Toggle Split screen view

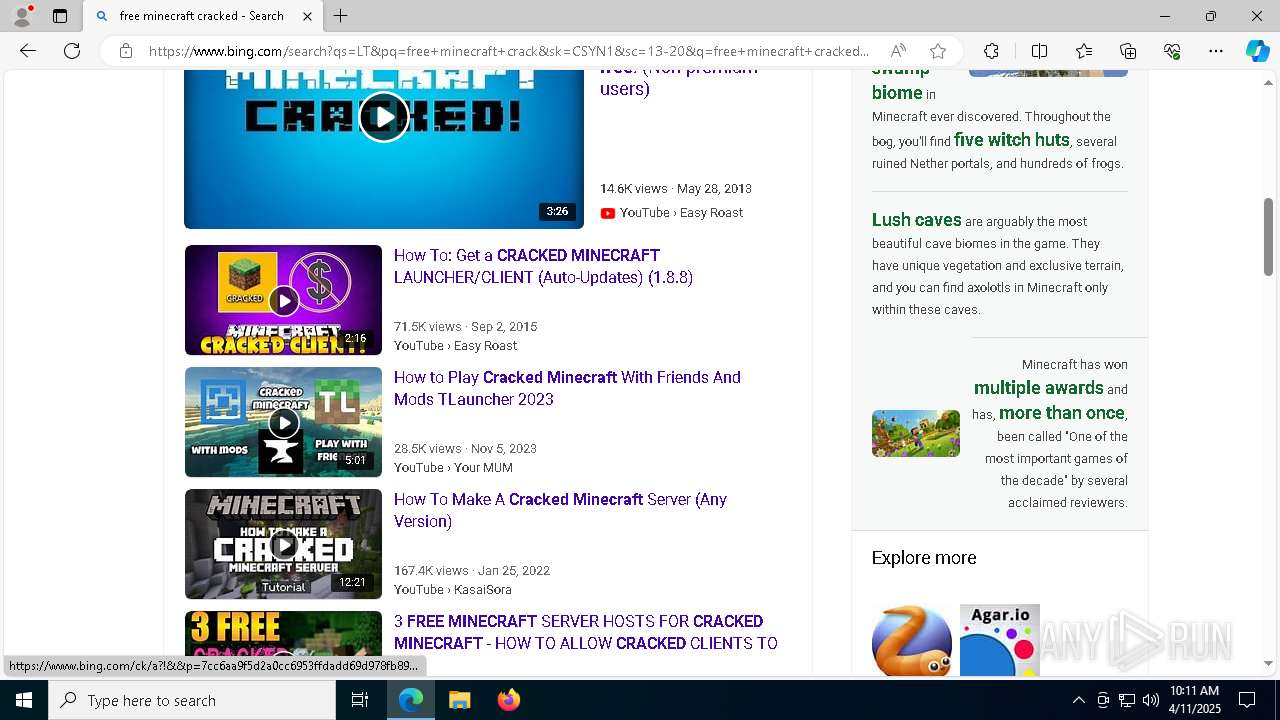1039,51
